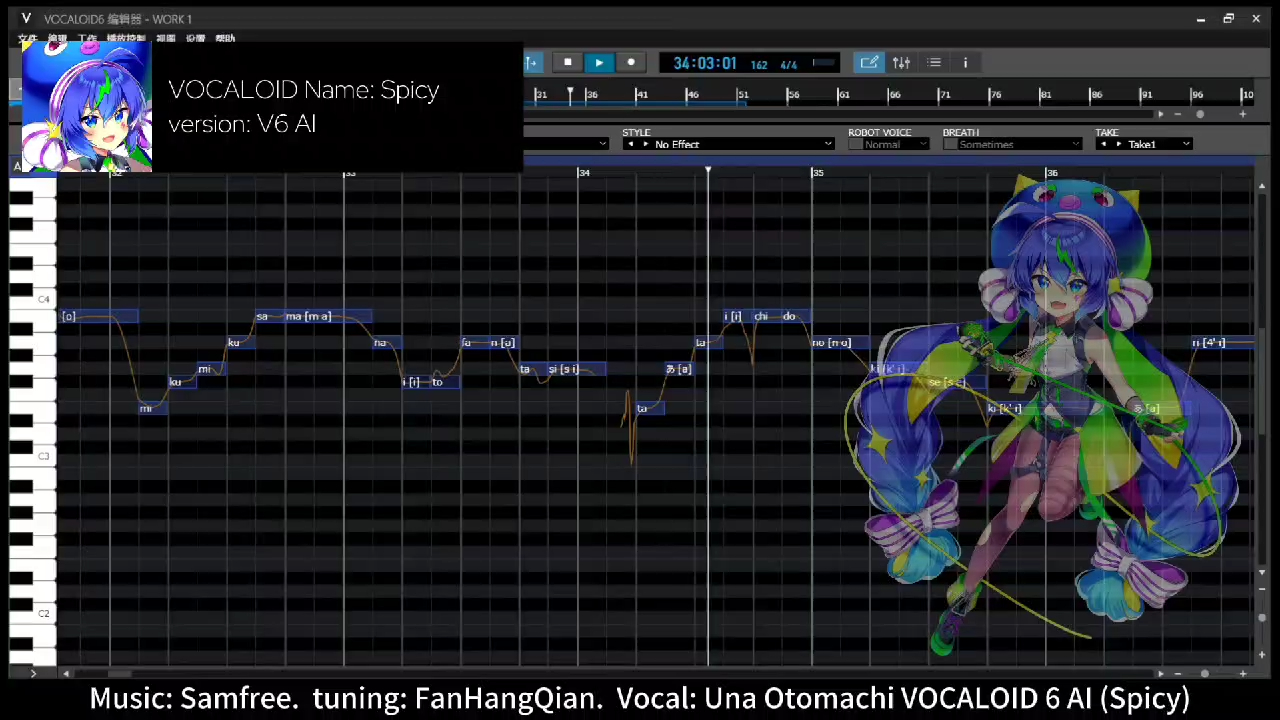Screen dimensions: 1280x720
Task: Click bottom scrollbar right arrow
Action: click(x=1160, y=673)
